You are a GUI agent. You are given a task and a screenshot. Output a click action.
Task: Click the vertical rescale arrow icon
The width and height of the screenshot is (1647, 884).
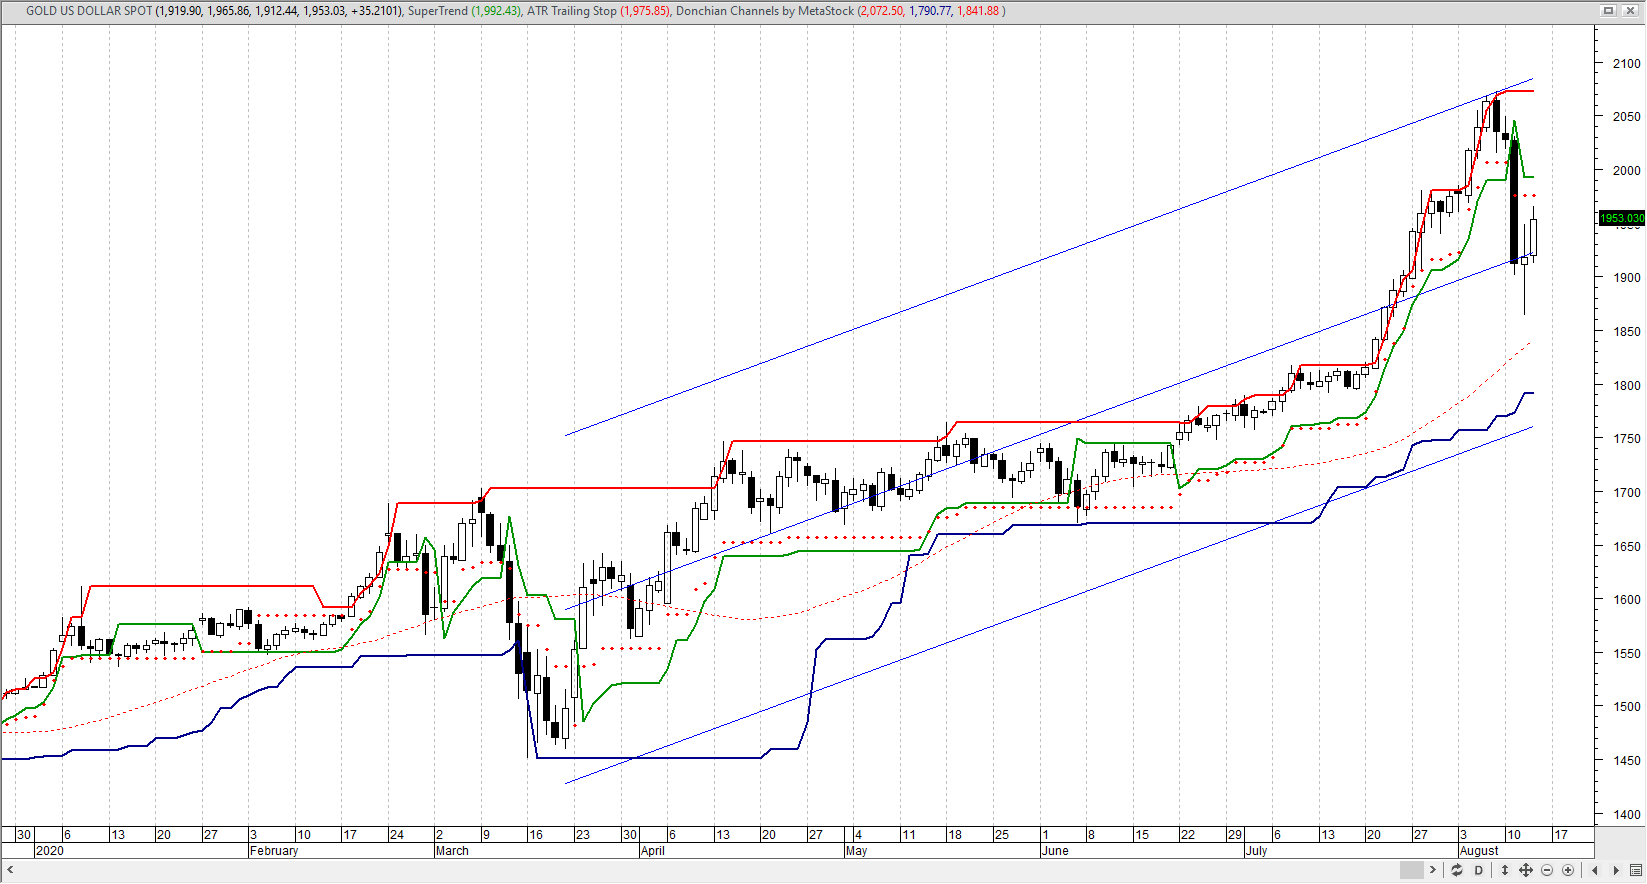click(x=1505, y=870)
